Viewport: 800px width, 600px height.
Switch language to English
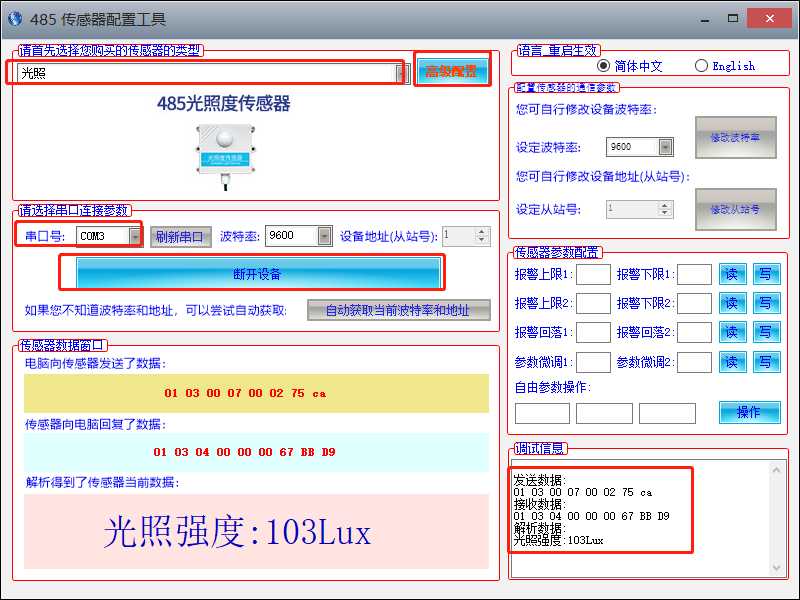coord(702,65)
